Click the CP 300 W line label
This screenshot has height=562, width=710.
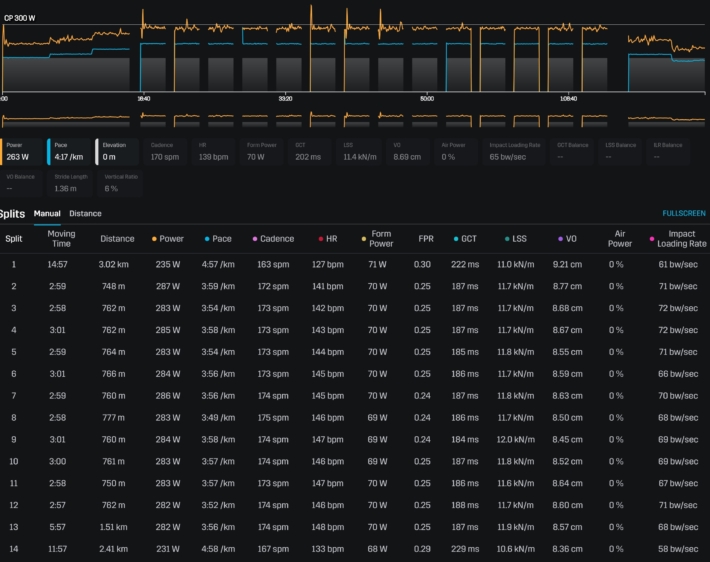(x=19, y=18)
